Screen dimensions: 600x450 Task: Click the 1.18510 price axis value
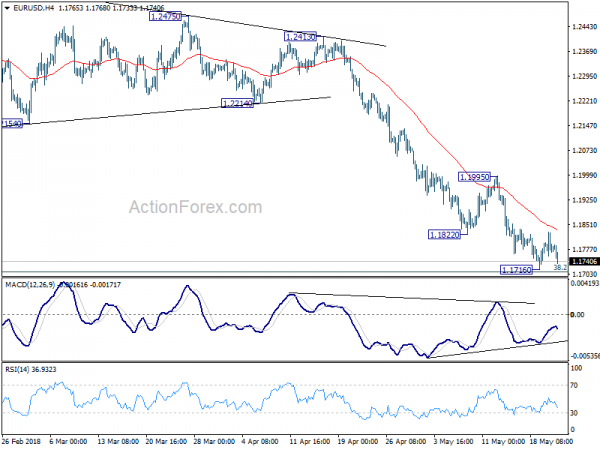tap(585, 225)
